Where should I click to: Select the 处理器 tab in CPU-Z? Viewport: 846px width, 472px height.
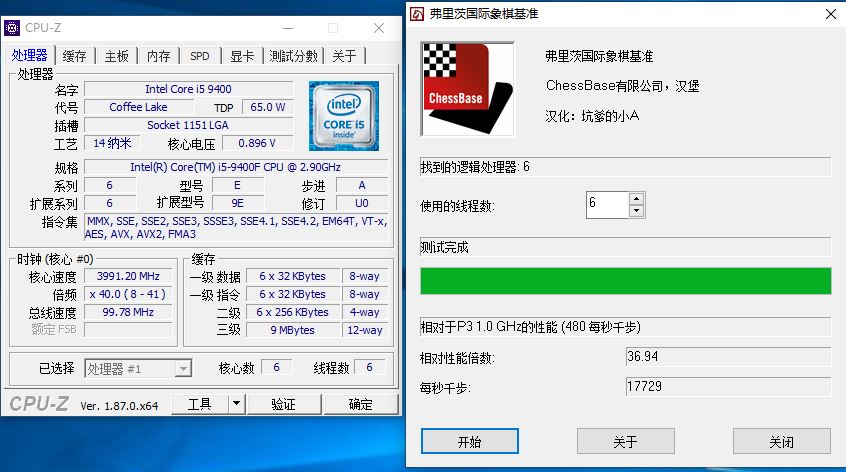click(29, 55)
